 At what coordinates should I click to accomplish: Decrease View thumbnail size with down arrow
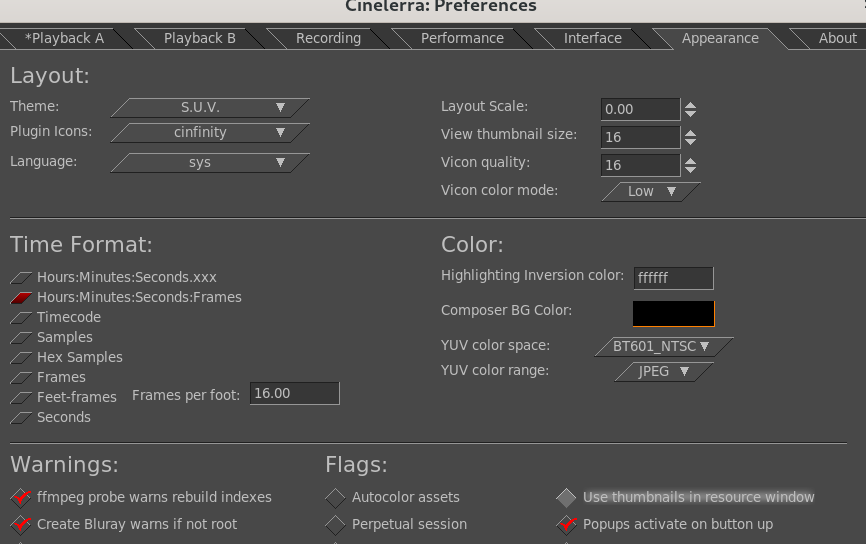[x=690, y=141]
